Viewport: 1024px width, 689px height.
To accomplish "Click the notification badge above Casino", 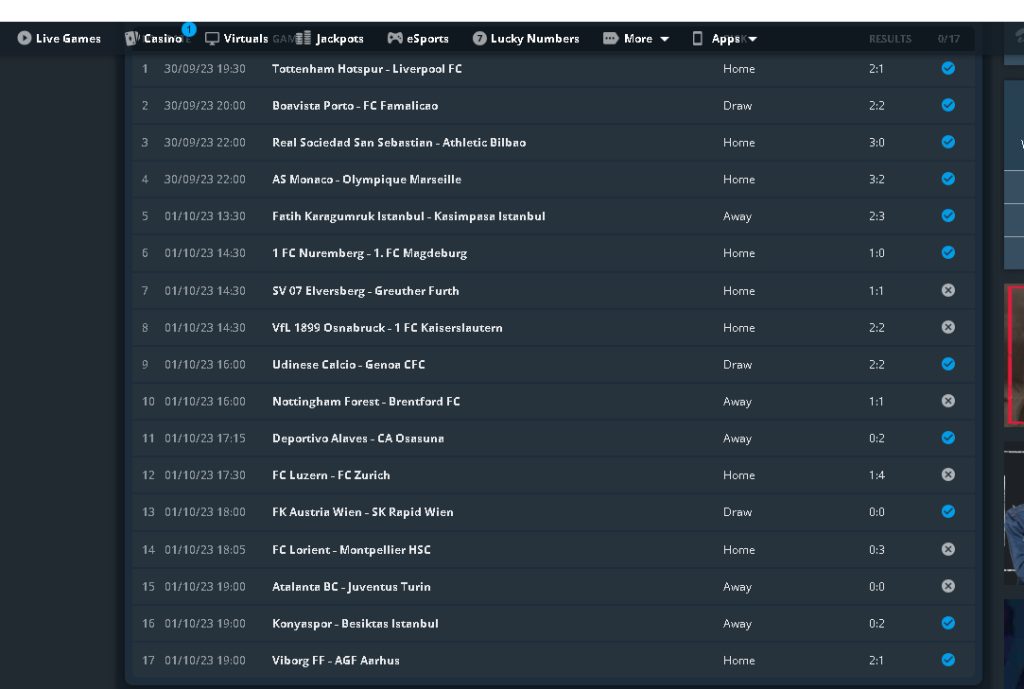I will pos(189,31).
